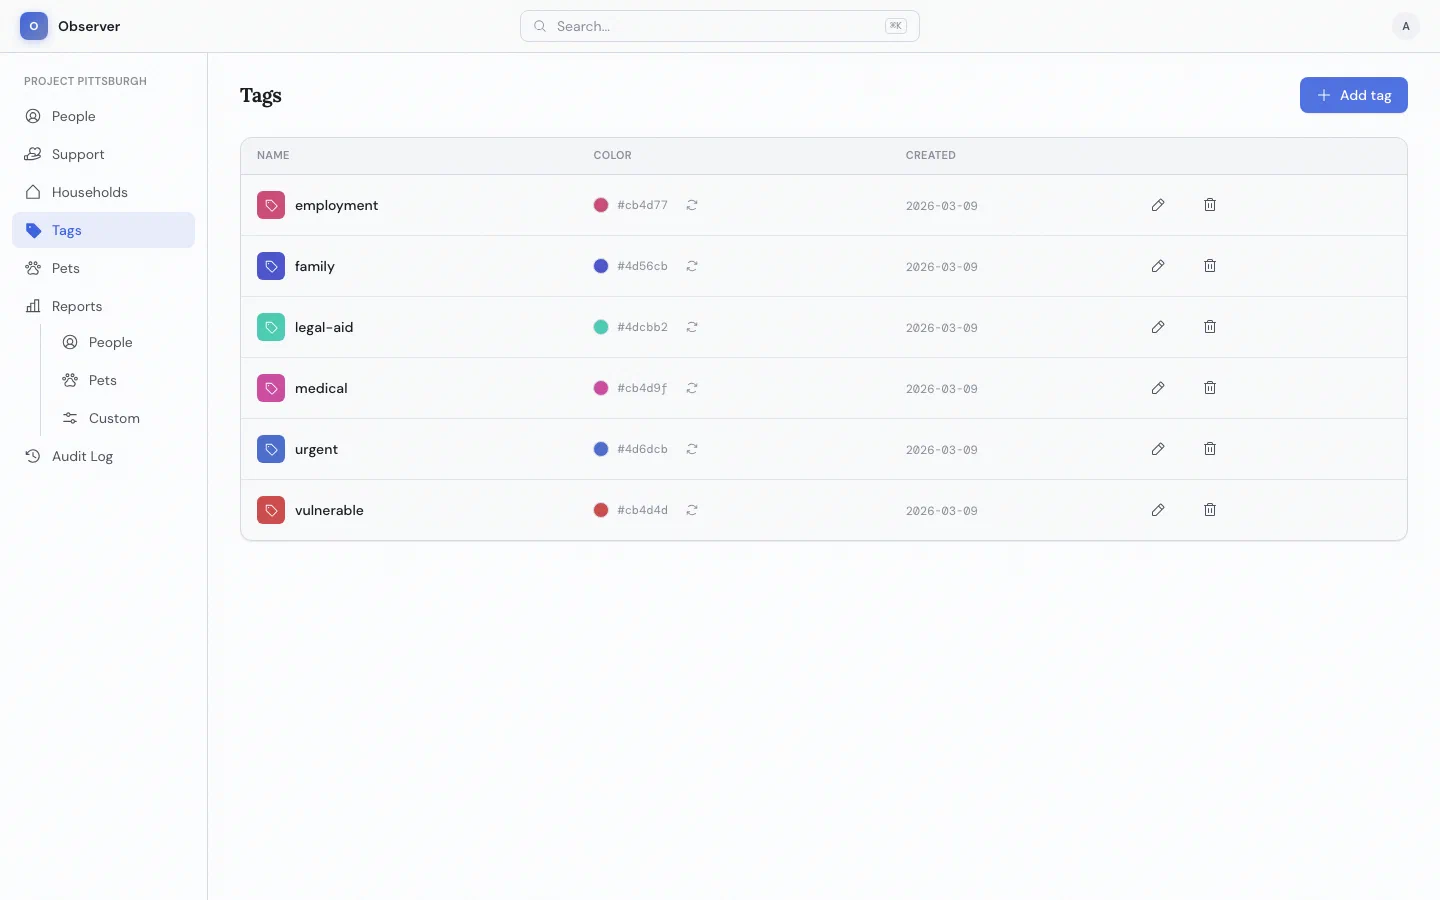Click the legal-aid tag icon badge
Viewport: 1440px width, 900px height.
pos(271,327)
